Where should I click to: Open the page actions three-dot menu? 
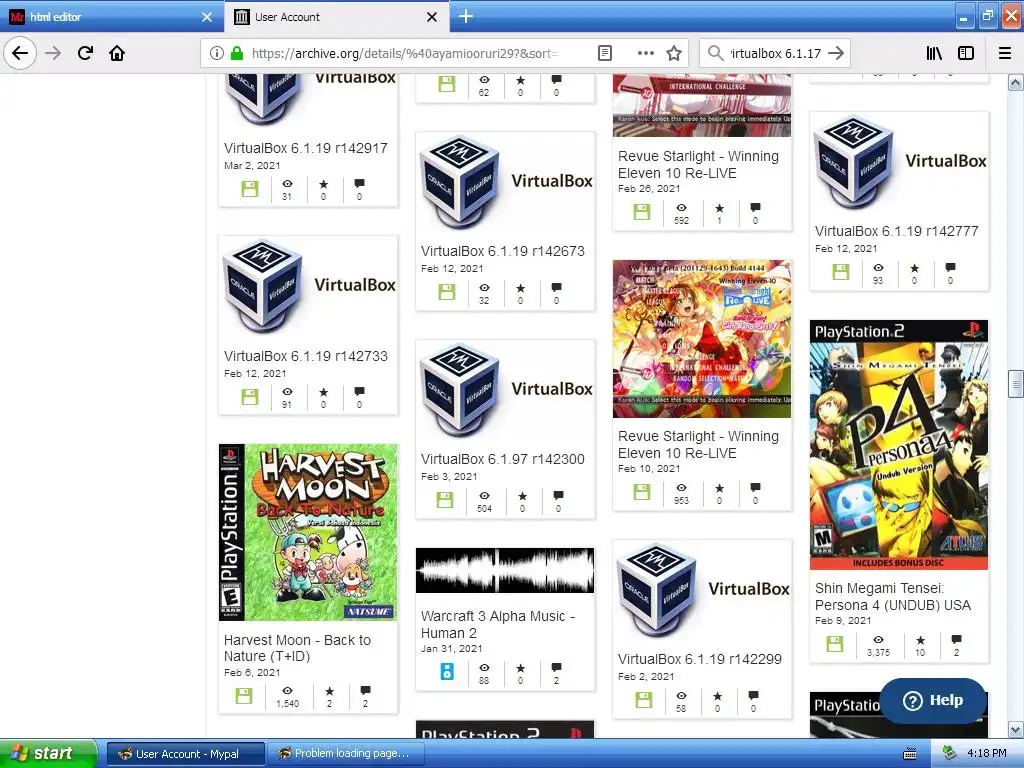[645, 54]
